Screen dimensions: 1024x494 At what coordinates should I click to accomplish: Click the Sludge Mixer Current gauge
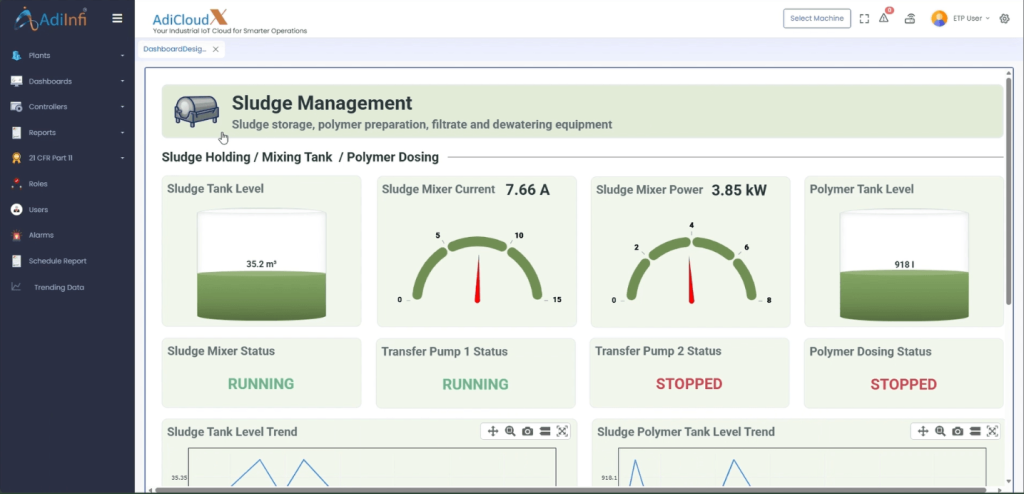pyautogui.click(x=477, y=269)
